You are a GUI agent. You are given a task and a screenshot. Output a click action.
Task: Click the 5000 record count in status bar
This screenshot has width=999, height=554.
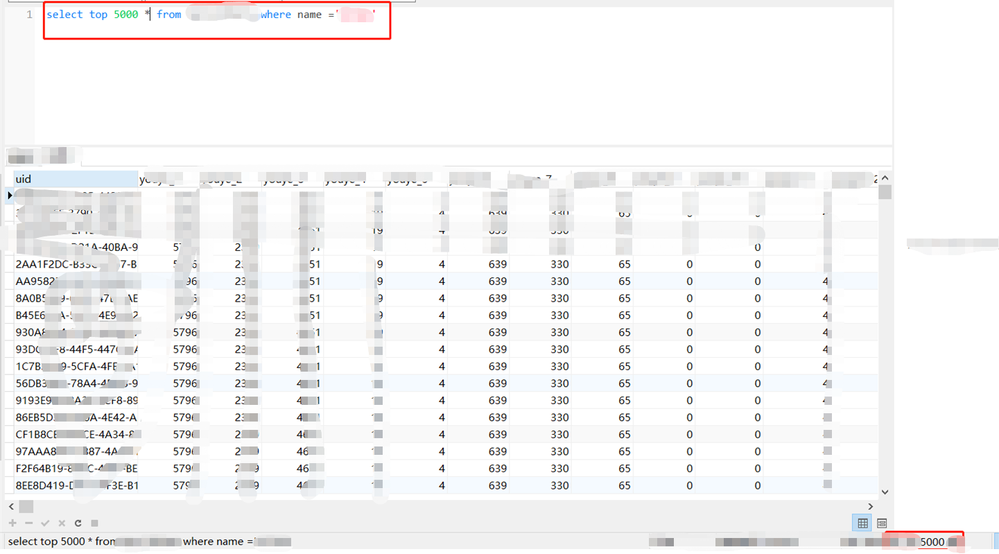point(932,542)
